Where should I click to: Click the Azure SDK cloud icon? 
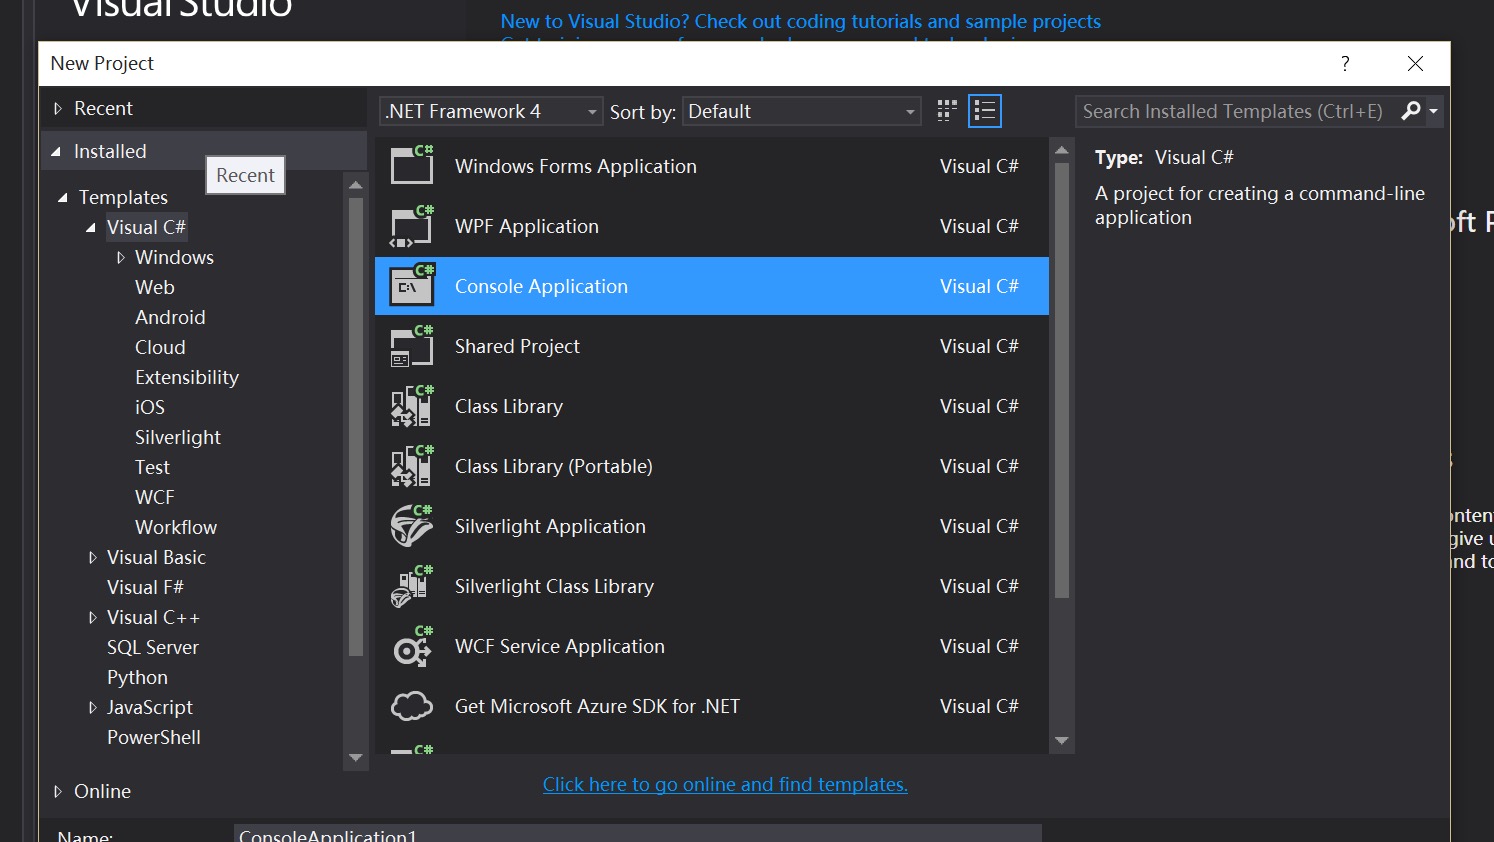412,706
